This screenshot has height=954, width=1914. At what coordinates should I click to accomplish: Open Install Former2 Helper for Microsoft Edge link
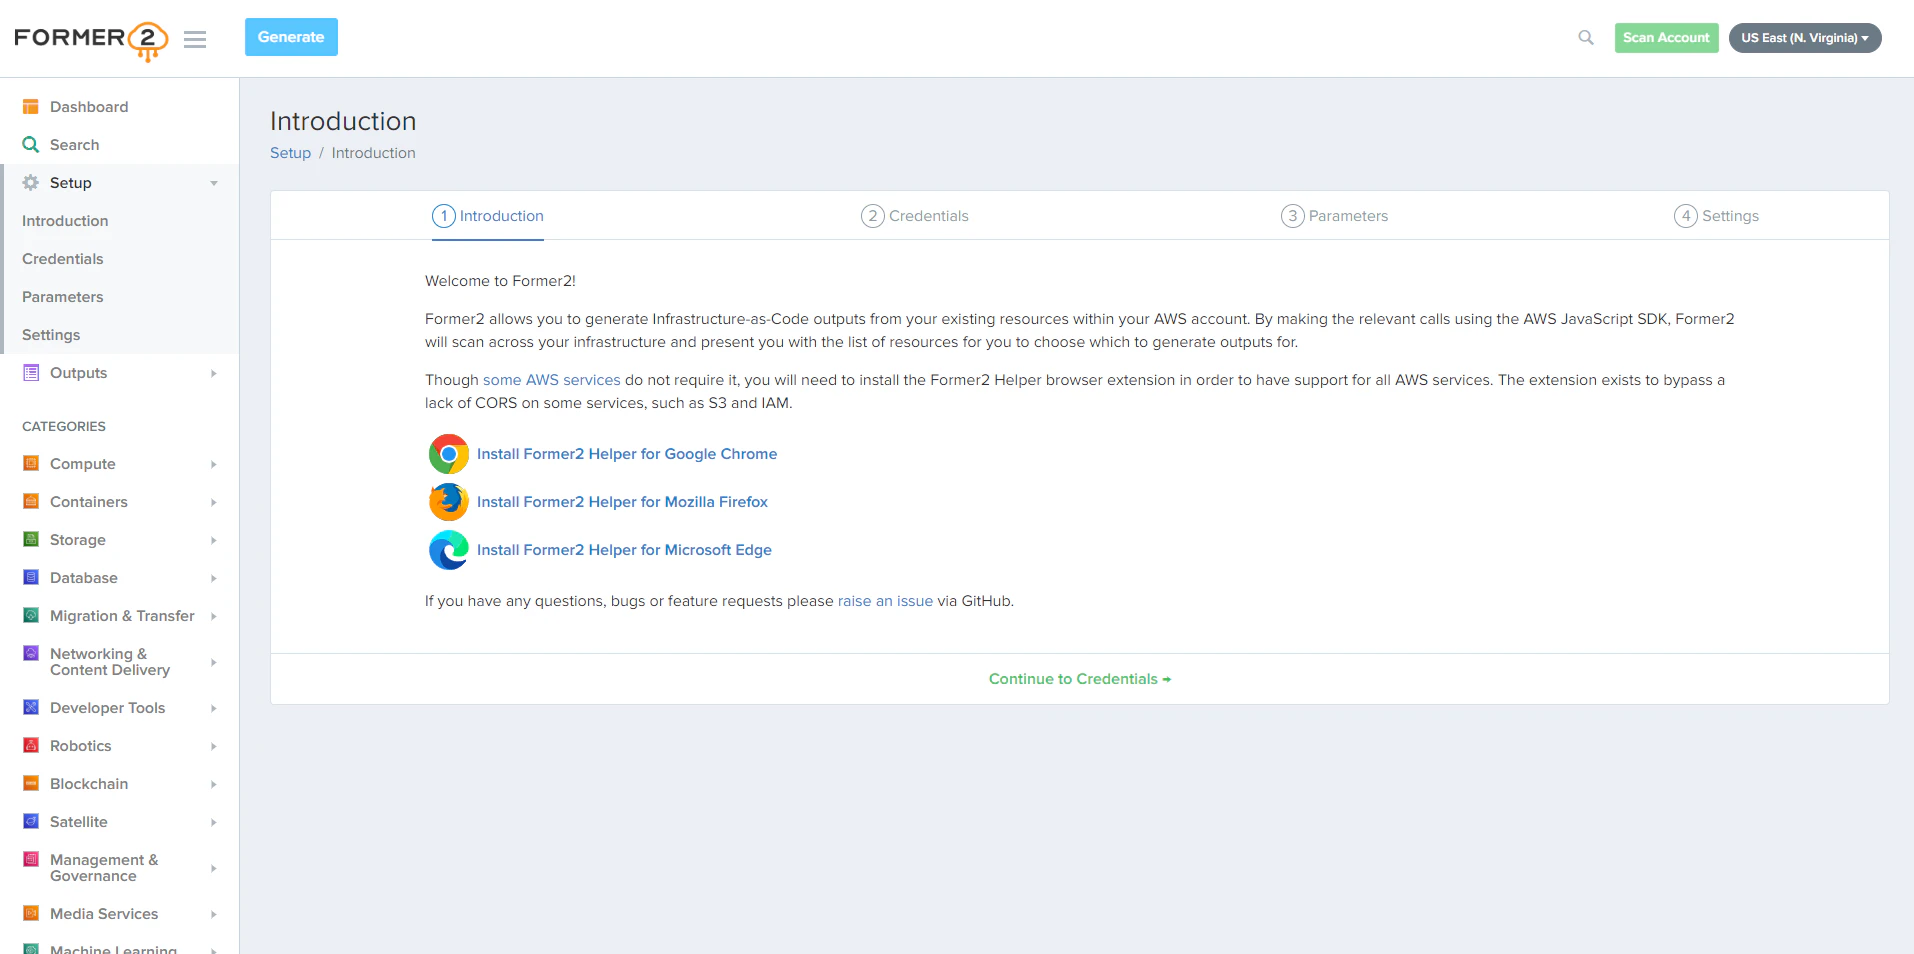624,550
